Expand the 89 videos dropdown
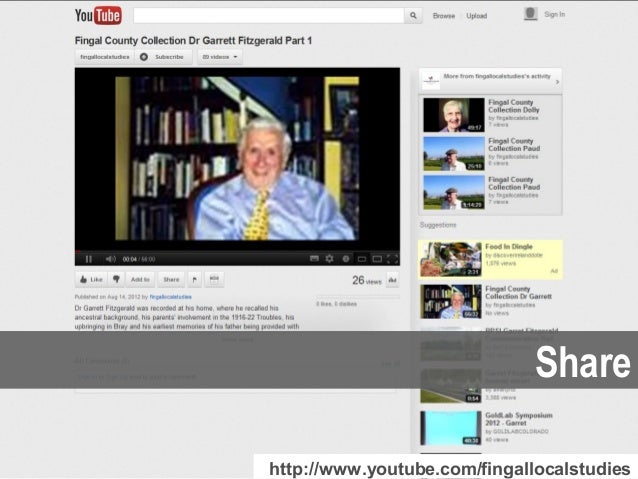 [x=220, y=57]
